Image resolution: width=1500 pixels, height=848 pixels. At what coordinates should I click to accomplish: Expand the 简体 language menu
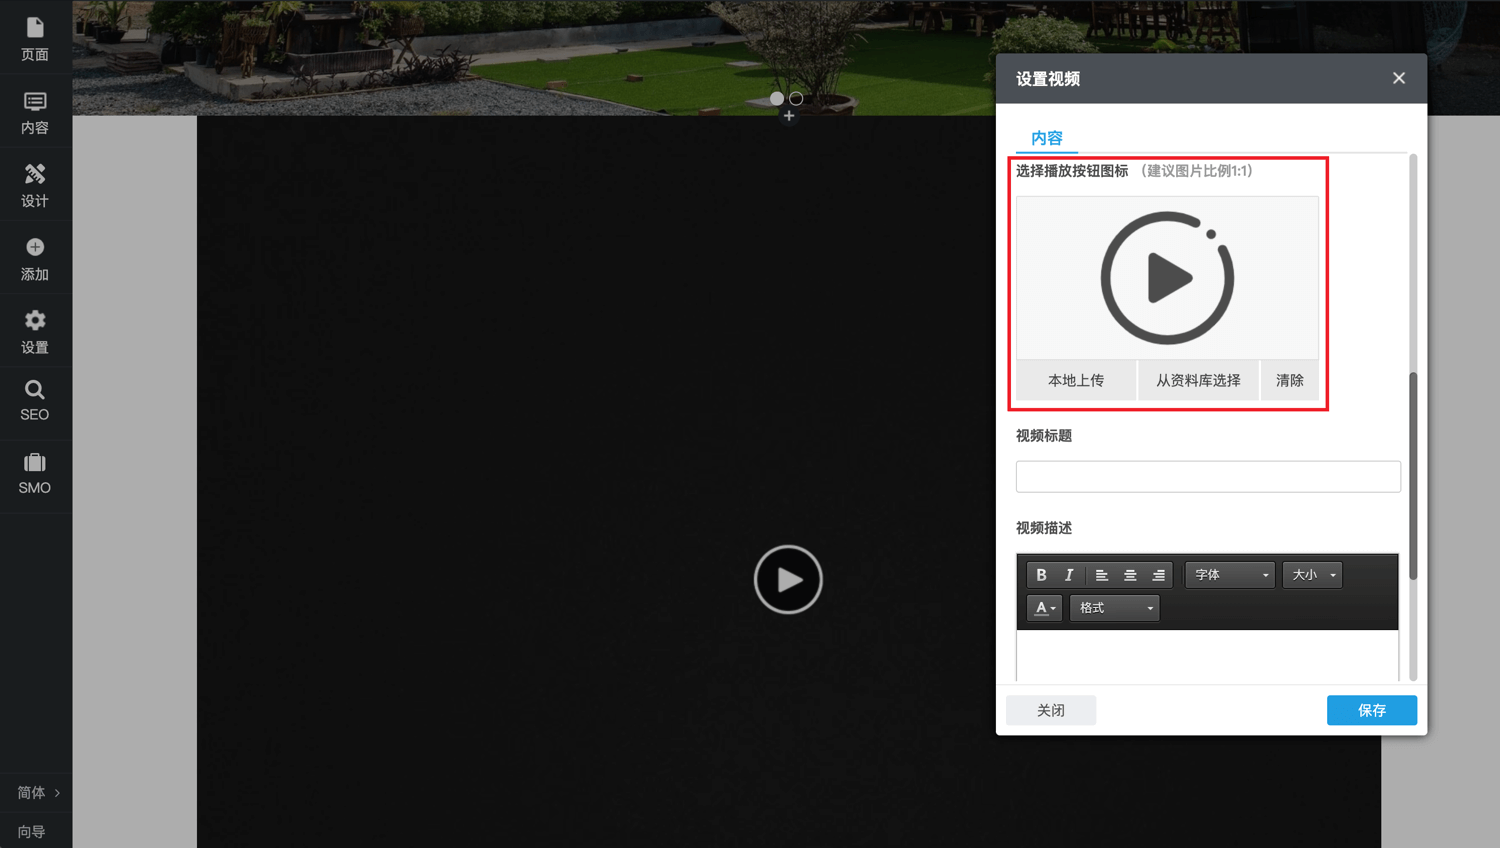pos(38,792)
